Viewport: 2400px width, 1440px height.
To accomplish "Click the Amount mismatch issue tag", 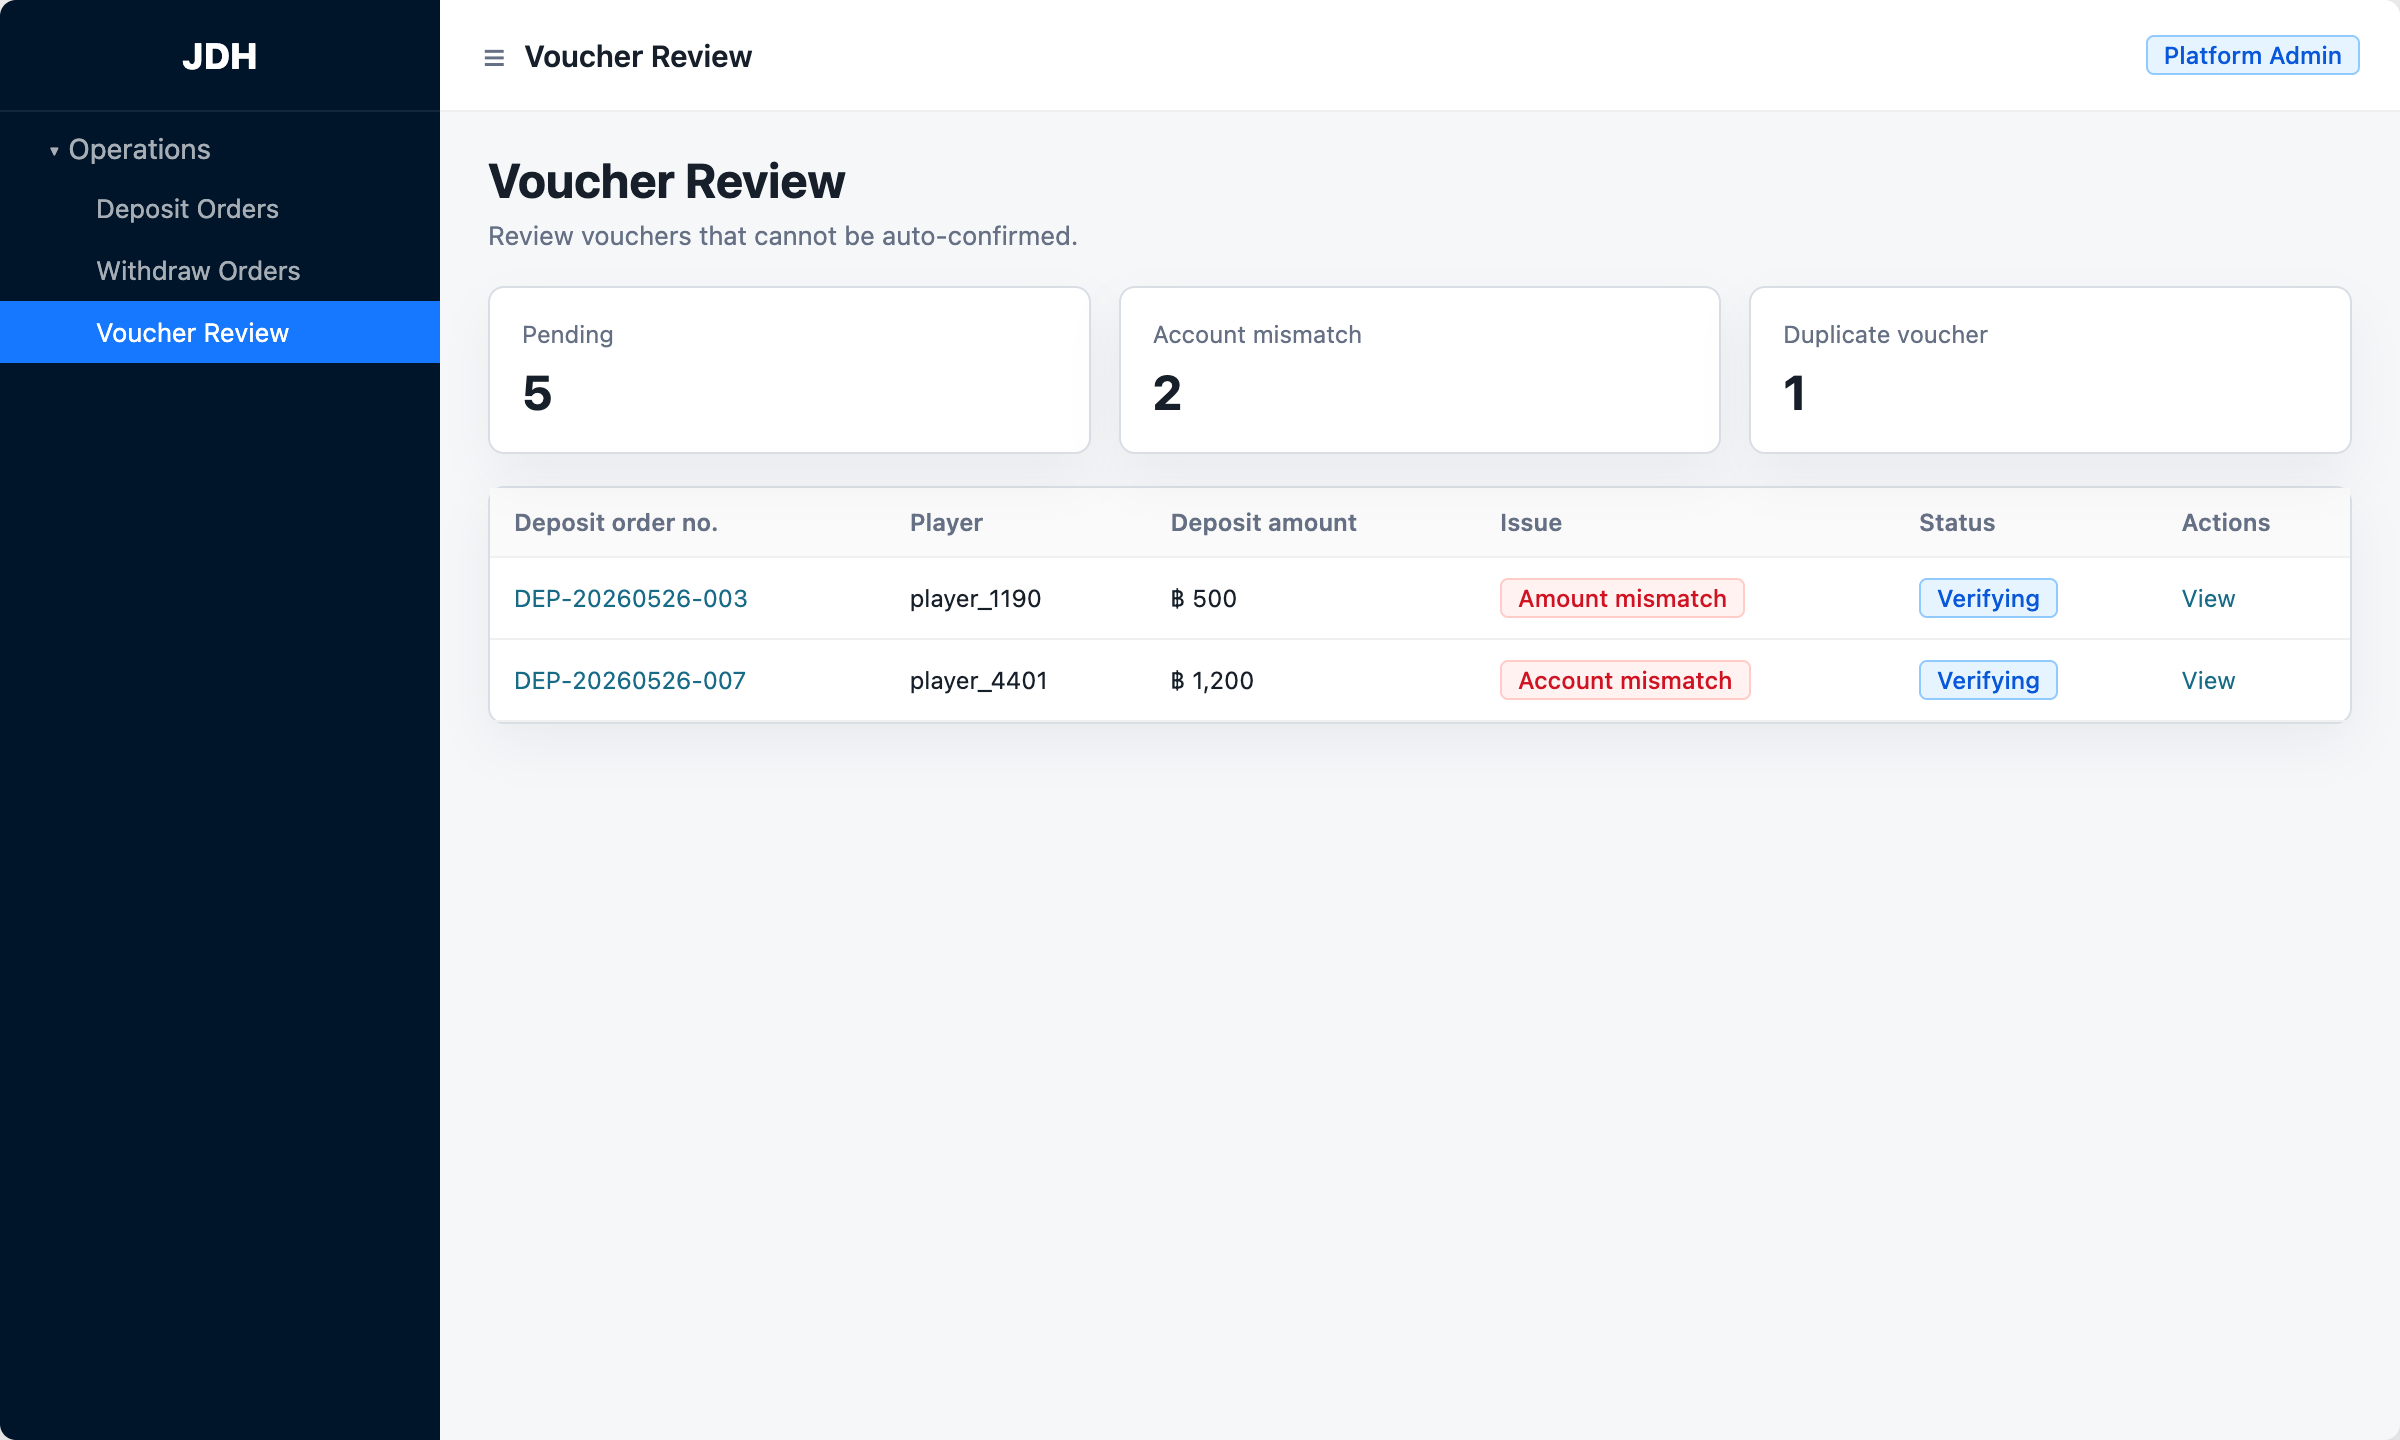I will click(1622, 598).
